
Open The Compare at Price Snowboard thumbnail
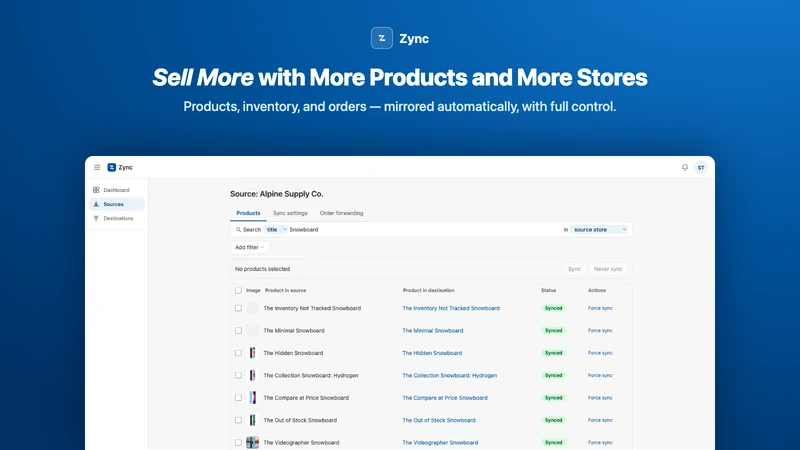point(253,398)
